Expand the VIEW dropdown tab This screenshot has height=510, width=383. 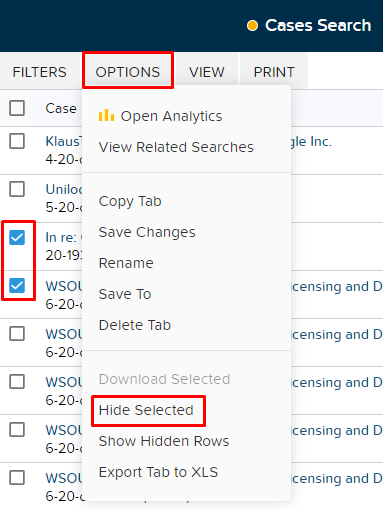(207, 72)
